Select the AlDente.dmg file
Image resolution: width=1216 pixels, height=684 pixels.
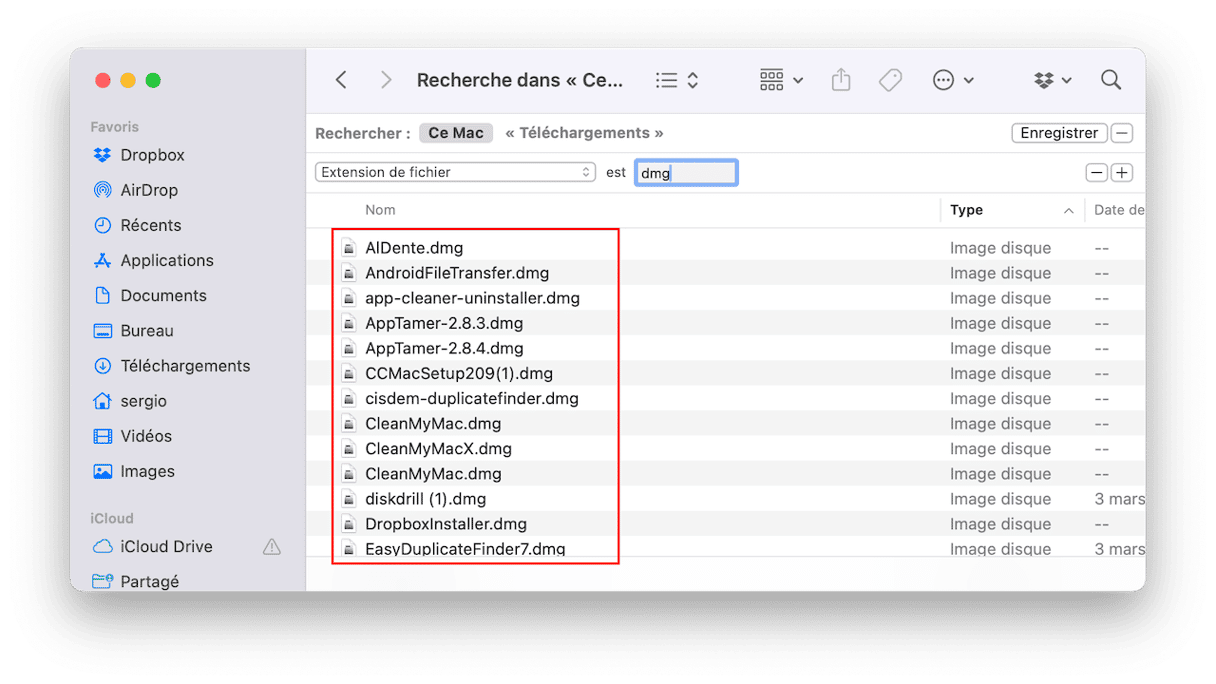(x=414, y=248)
